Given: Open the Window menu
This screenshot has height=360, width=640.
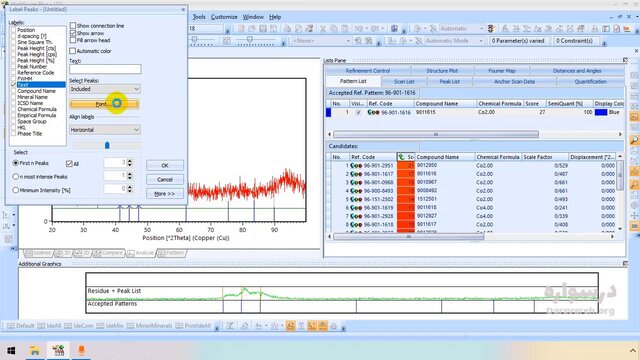Looking at the screenshot, I should (x=253, y=17).
